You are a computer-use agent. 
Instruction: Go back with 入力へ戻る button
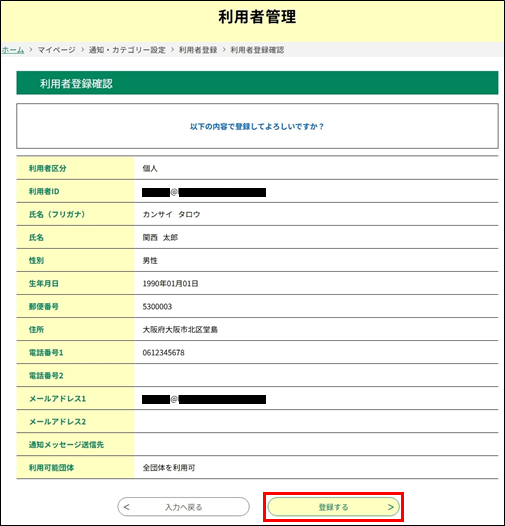point(184,507)
